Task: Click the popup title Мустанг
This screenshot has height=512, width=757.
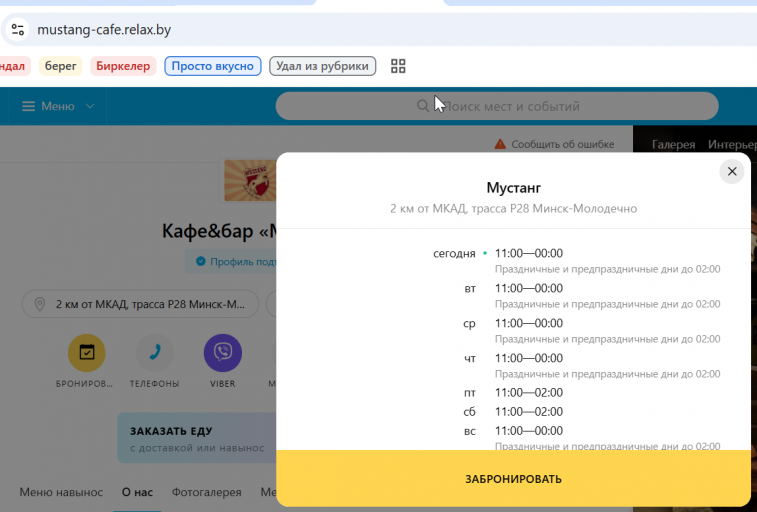Action: pos(513,187)
